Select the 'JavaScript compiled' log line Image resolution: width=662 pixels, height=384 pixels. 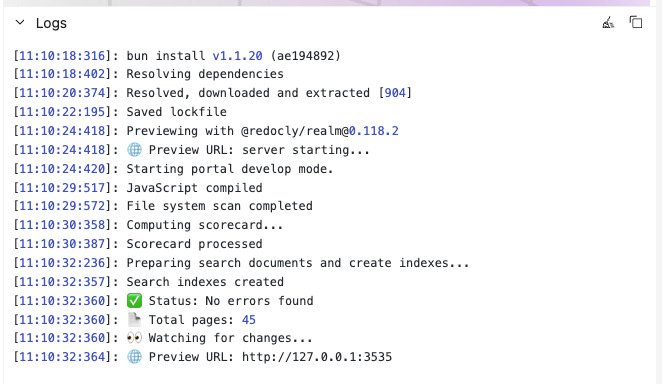(194, 188)
